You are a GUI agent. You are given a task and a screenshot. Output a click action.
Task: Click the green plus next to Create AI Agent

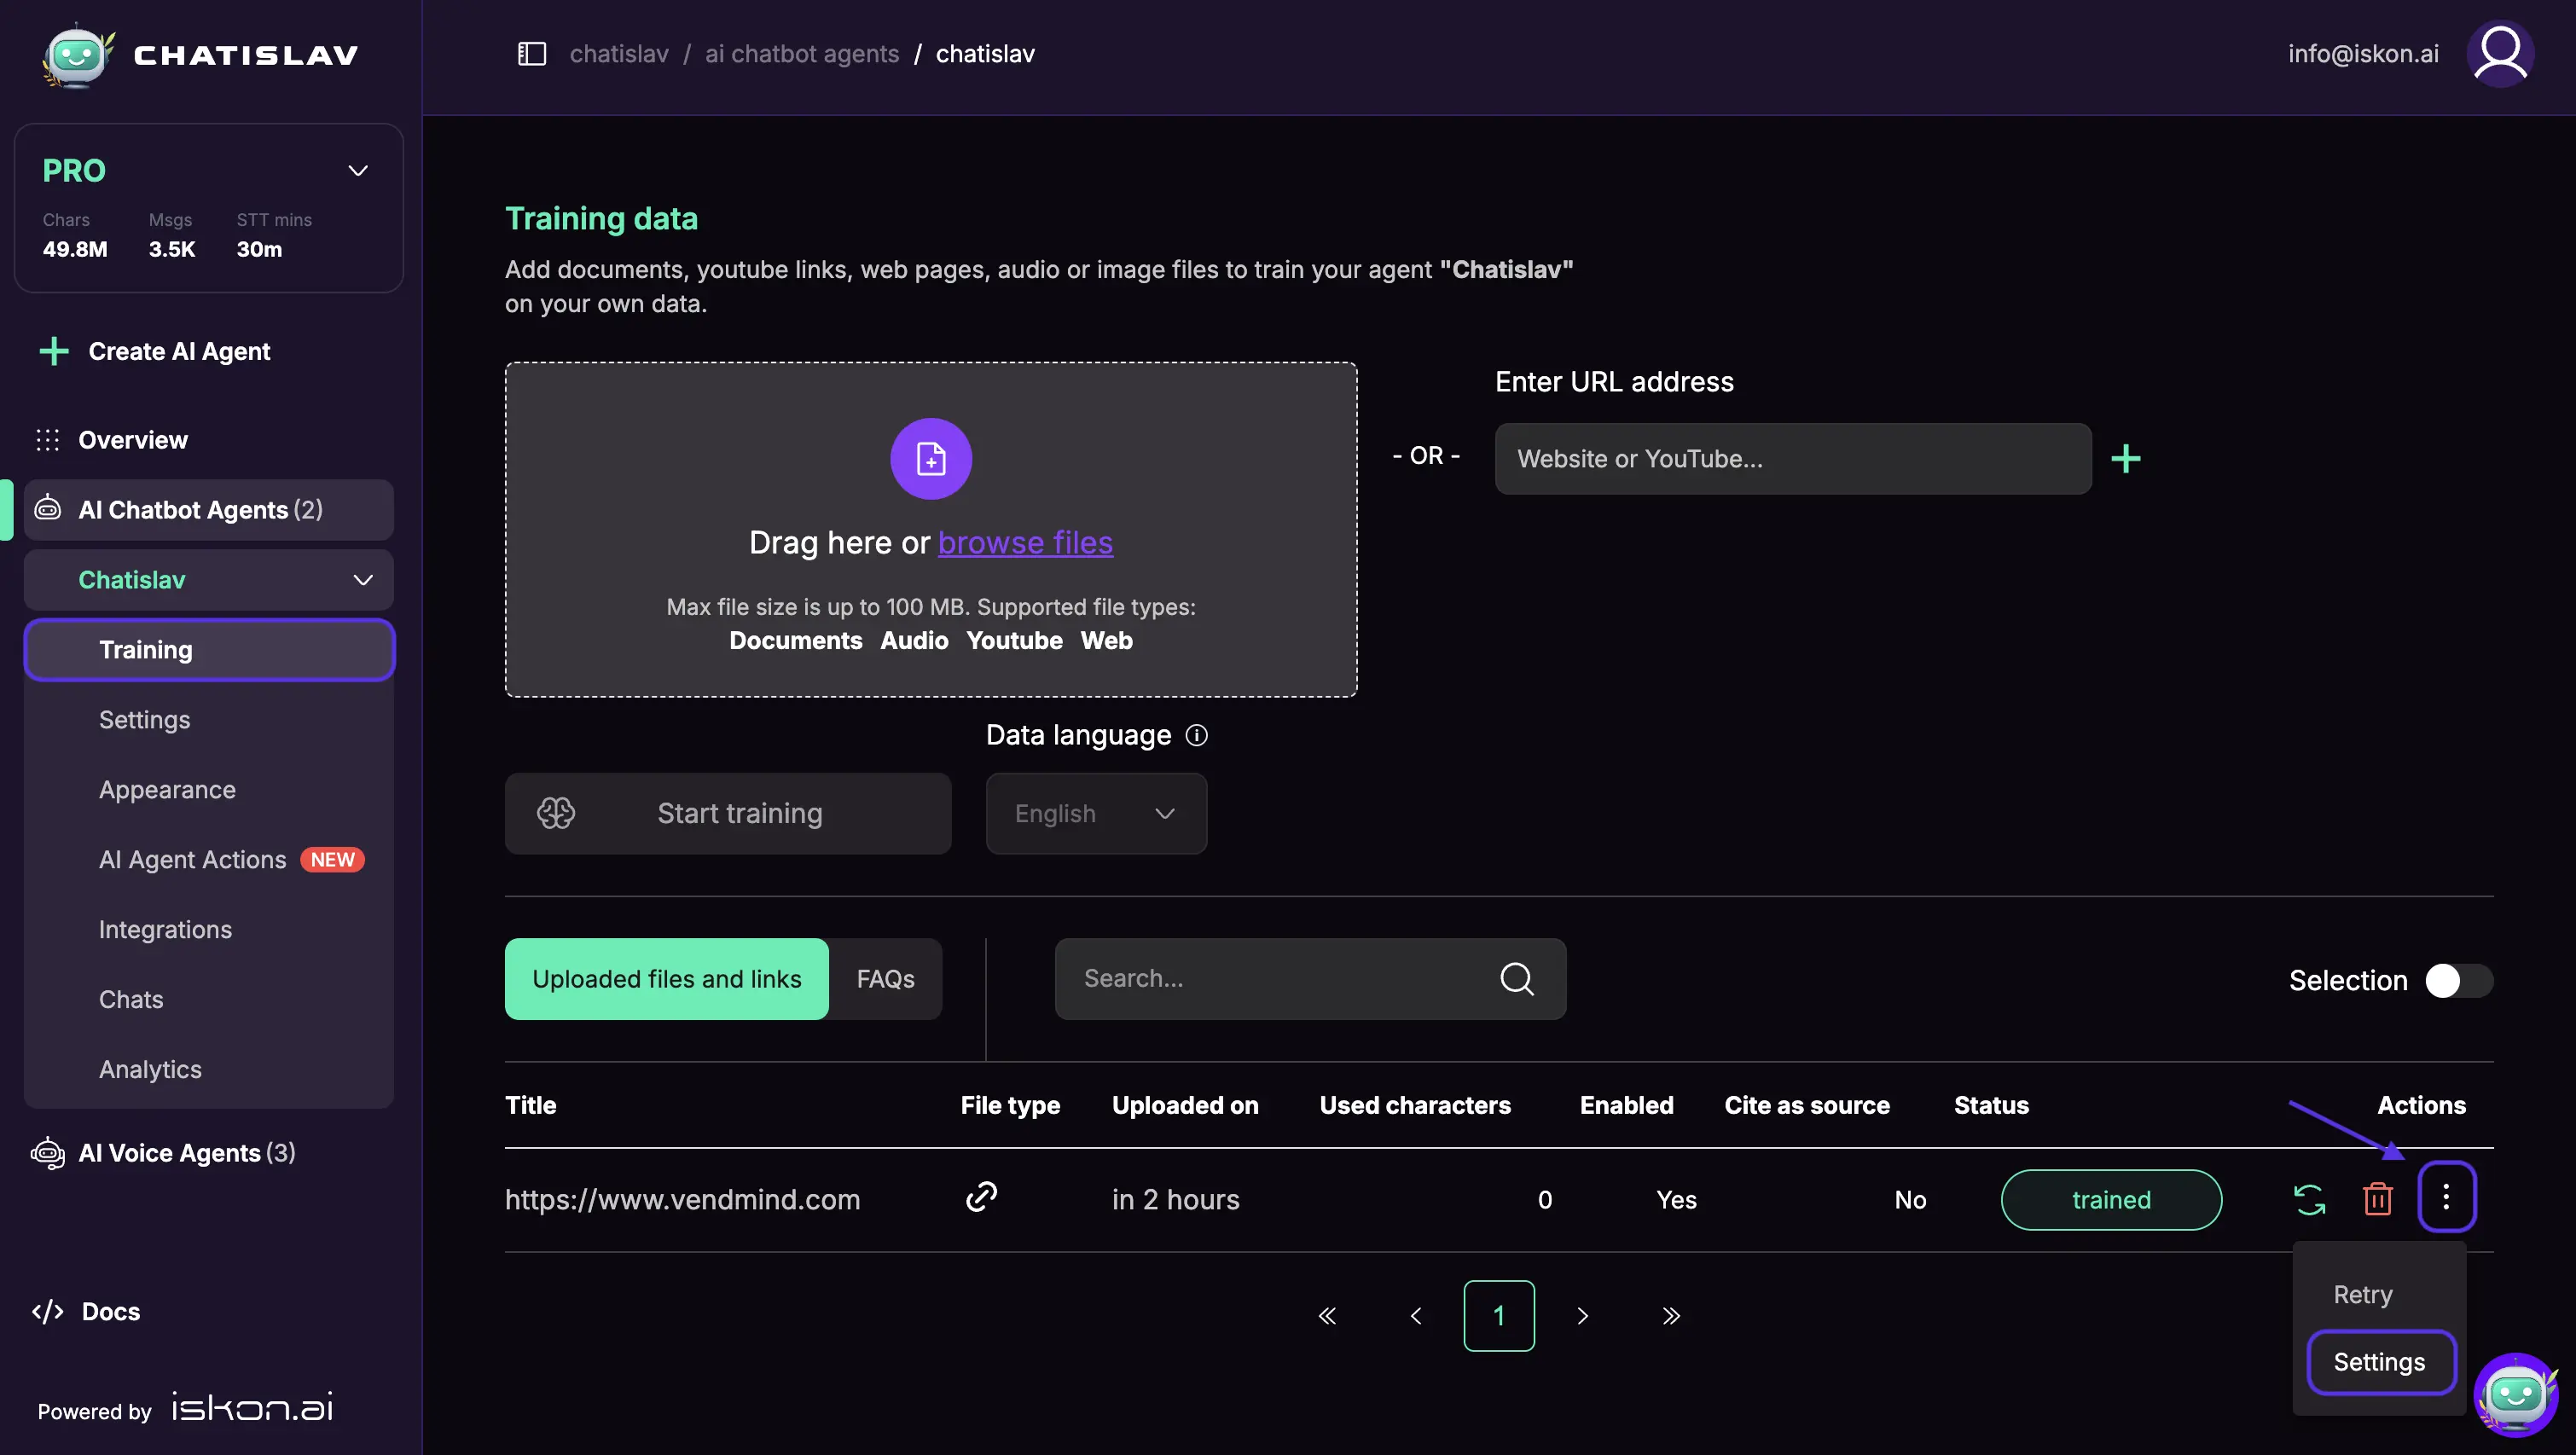[x=54, y=351]
